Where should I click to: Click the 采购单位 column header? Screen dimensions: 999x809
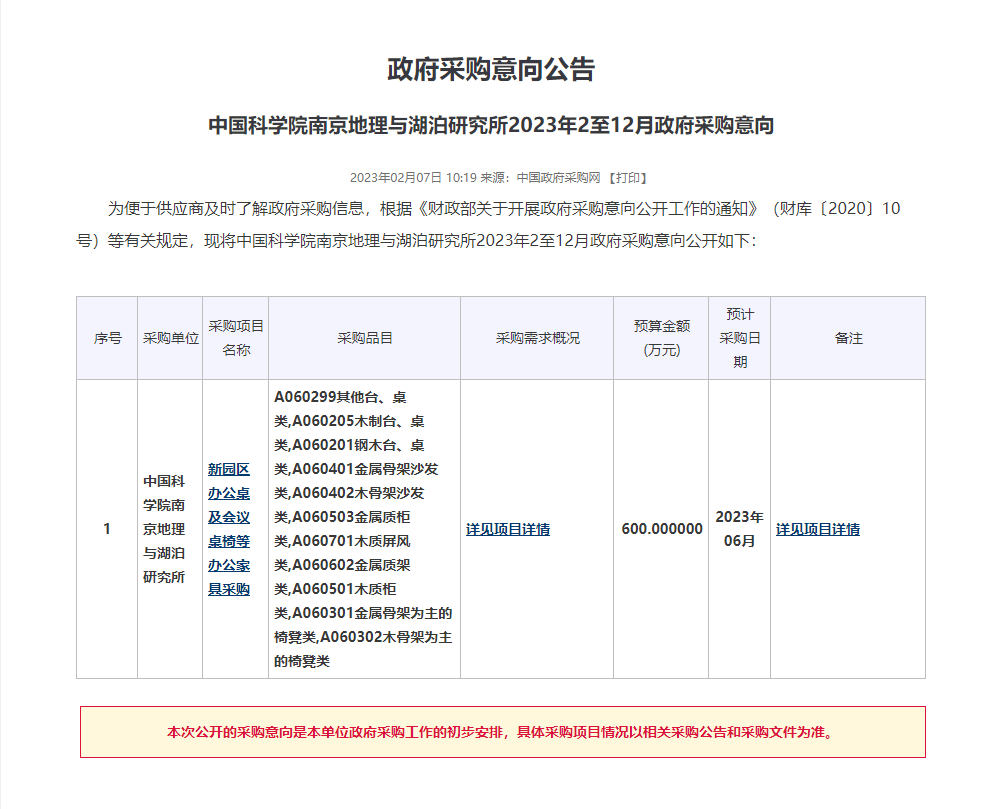click(170, 338)
